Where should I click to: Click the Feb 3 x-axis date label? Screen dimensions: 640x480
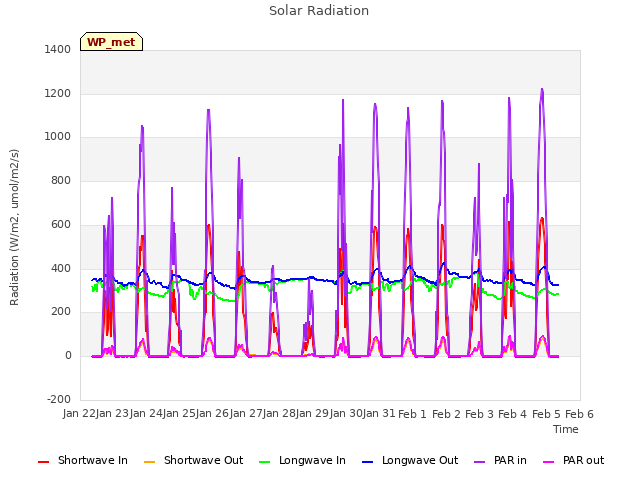[479, 414]
